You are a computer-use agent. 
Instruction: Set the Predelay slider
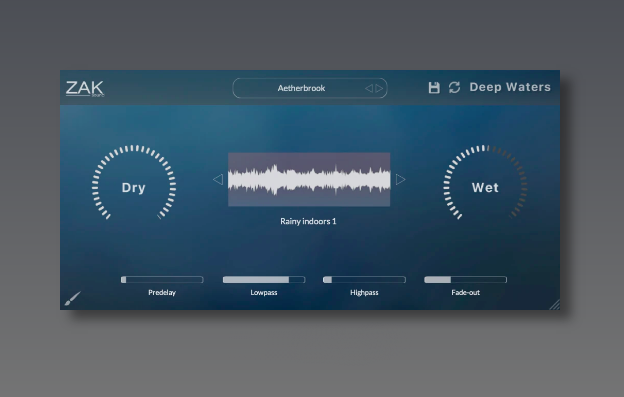pyautogui.click(x=162, y=280)
